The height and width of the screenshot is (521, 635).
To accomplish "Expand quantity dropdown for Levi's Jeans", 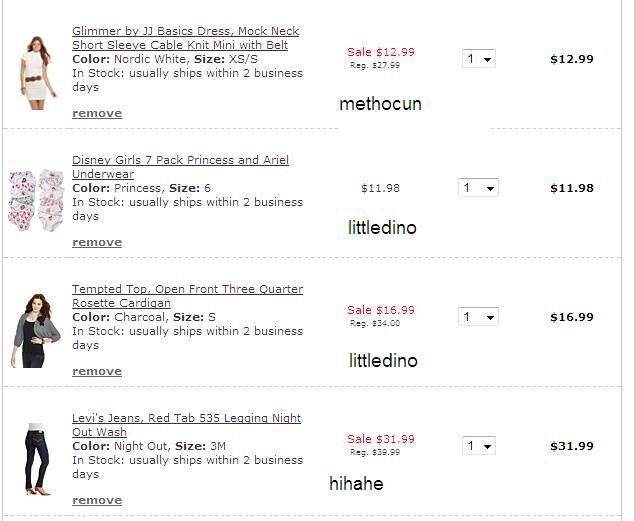I will pos(479,446).
